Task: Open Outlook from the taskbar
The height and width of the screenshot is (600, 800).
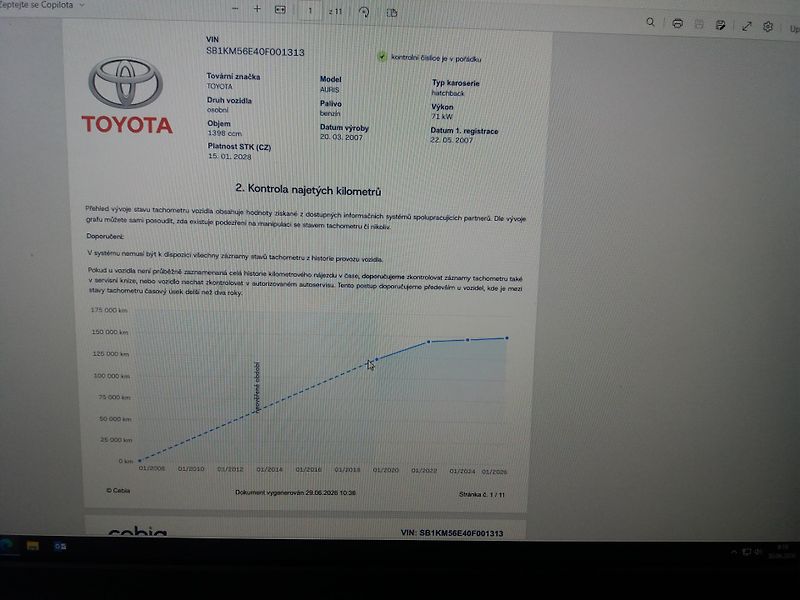Action: pos(60,546)
